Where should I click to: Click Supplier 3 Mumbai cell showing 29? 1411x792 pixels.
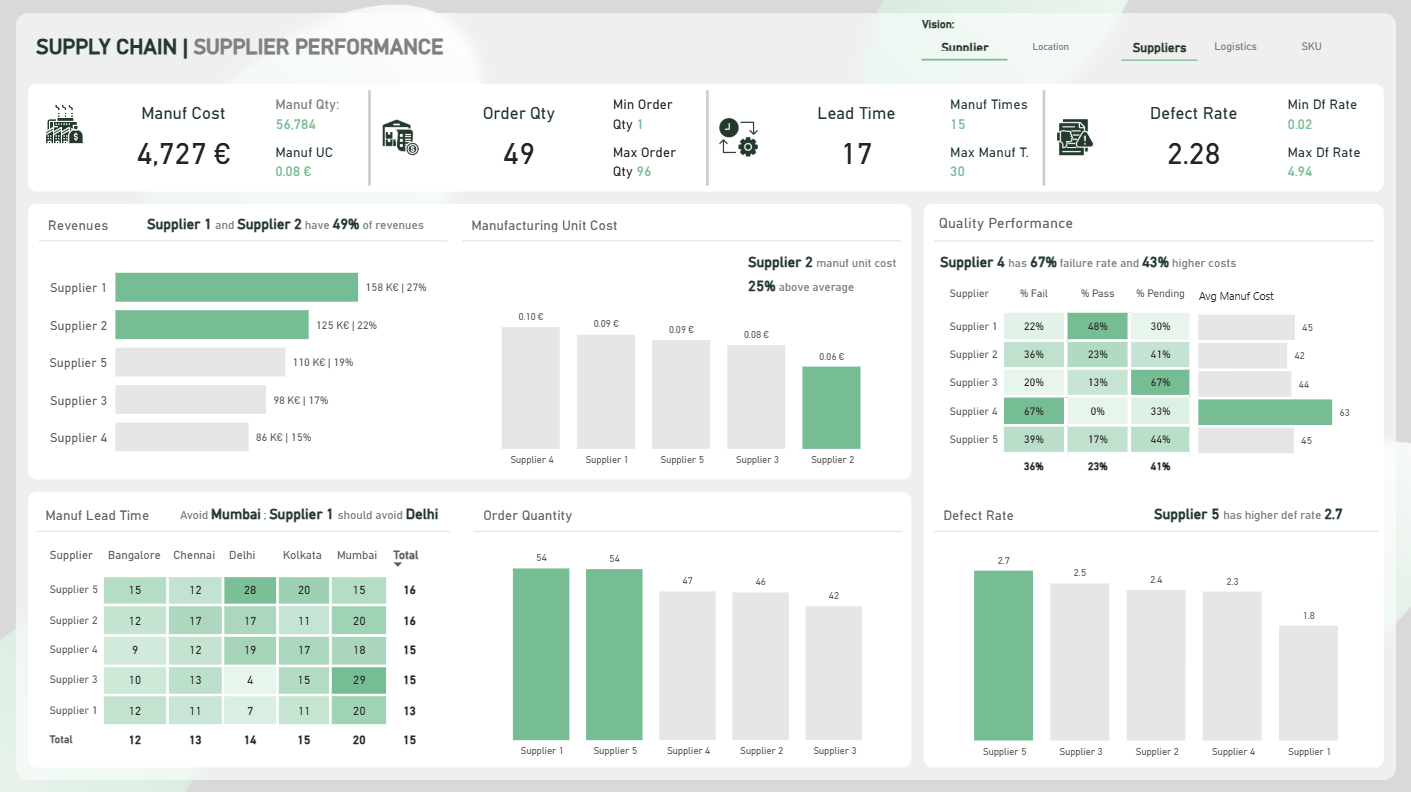pyautogui.click(x=359, y=680)
